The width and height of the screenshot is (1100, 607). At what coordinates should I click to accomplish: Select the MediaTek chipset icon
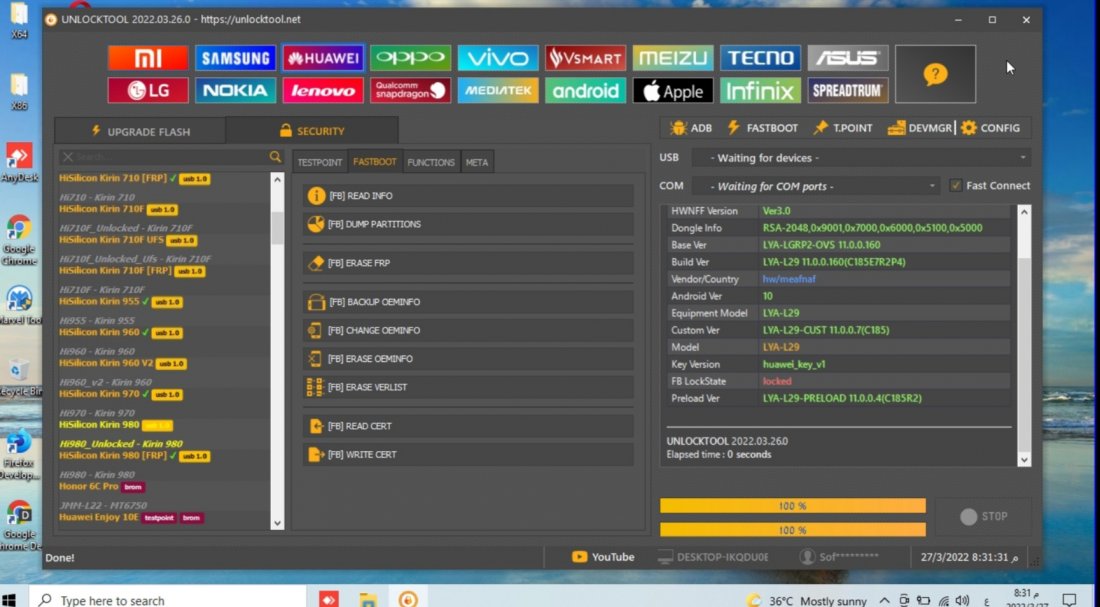coord(497,91)
